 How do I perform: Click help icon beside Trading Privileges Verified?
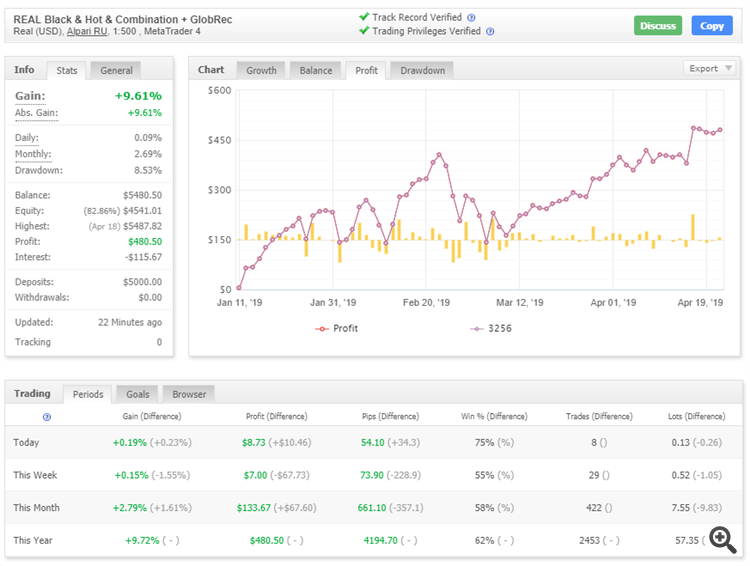click(x=490, y=32)
